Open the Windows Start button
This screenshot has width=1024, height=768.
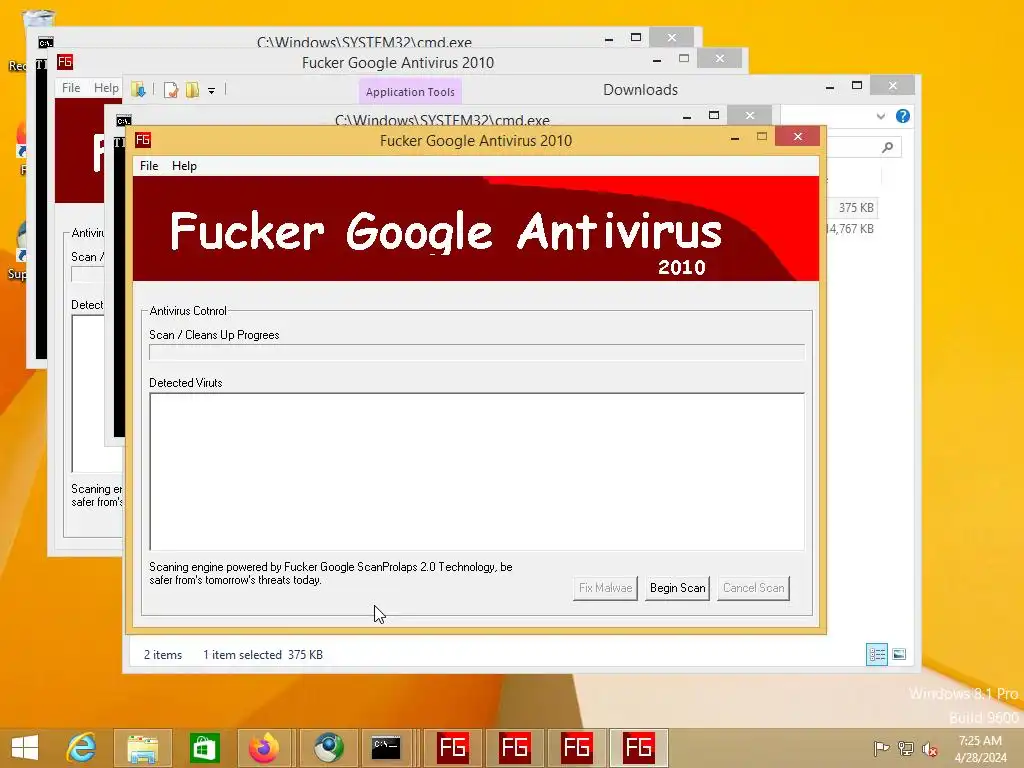click(25, 748)
